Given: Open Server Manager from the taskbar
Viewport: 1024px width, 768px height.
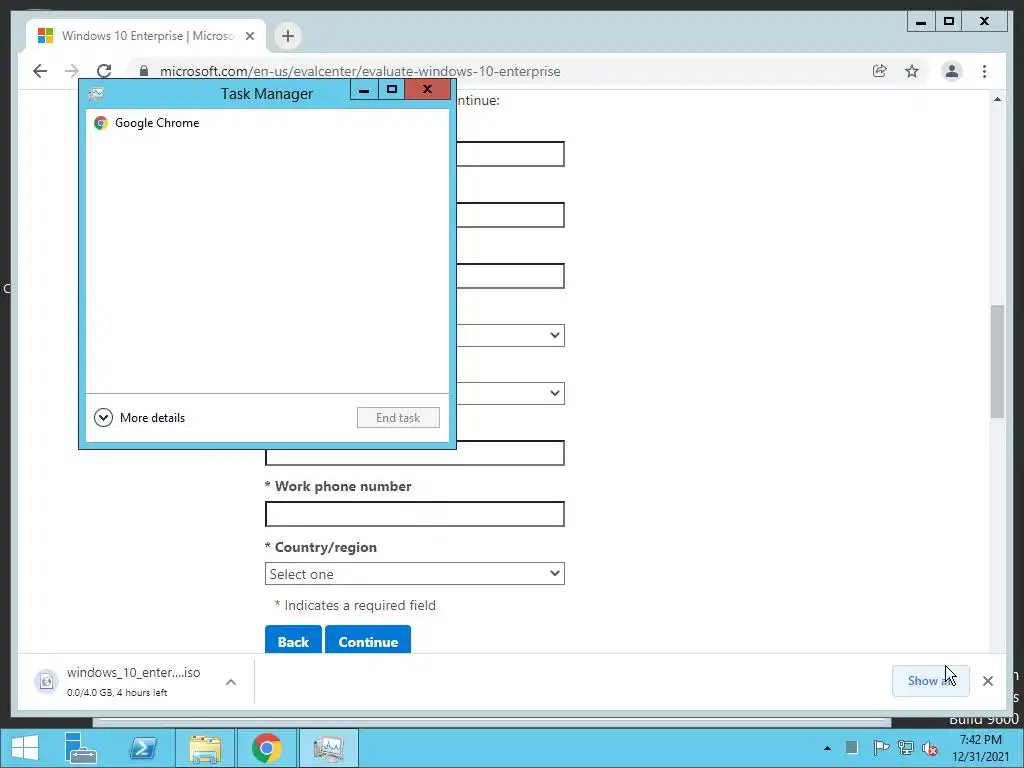Looking at the screenshot, I should 80,748.
